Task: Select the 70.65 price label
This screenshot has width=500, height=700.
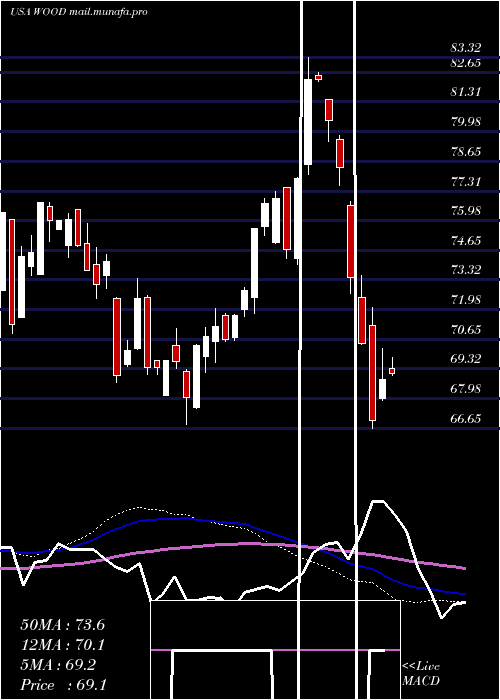Action: click(x=466, y=330)
